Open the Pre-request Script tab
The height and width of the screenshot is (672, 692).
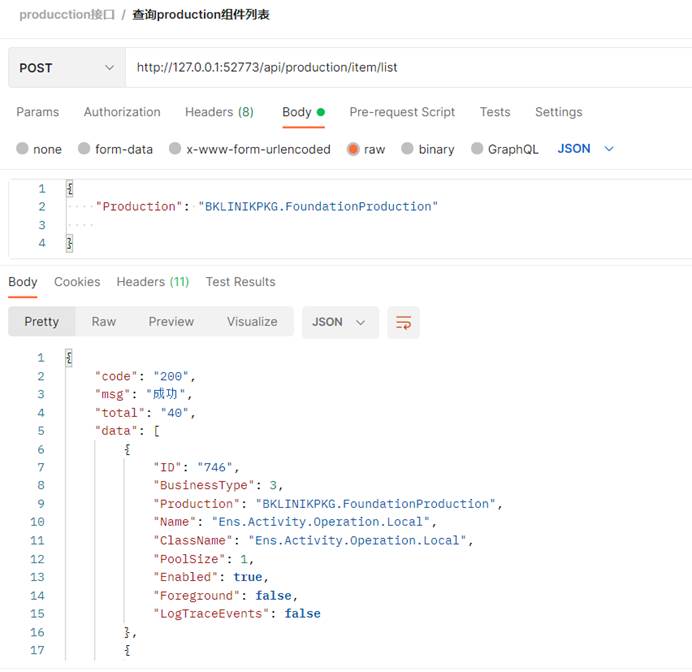[x=402, y=112]
